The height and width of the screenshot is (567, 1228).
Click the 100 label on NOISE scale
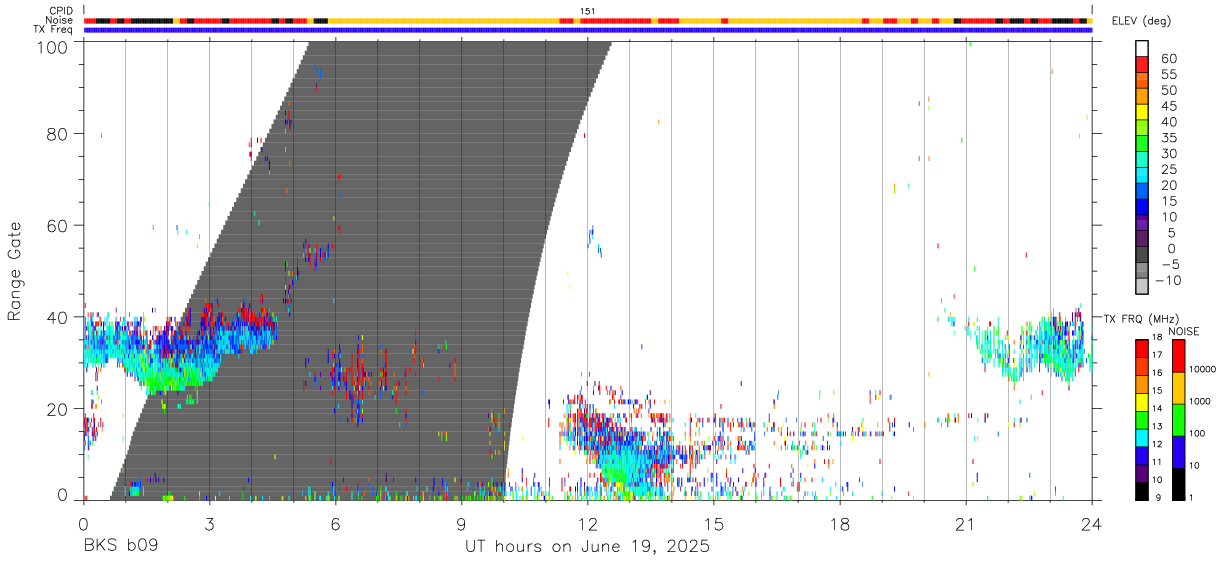[x=1199, y=434]
